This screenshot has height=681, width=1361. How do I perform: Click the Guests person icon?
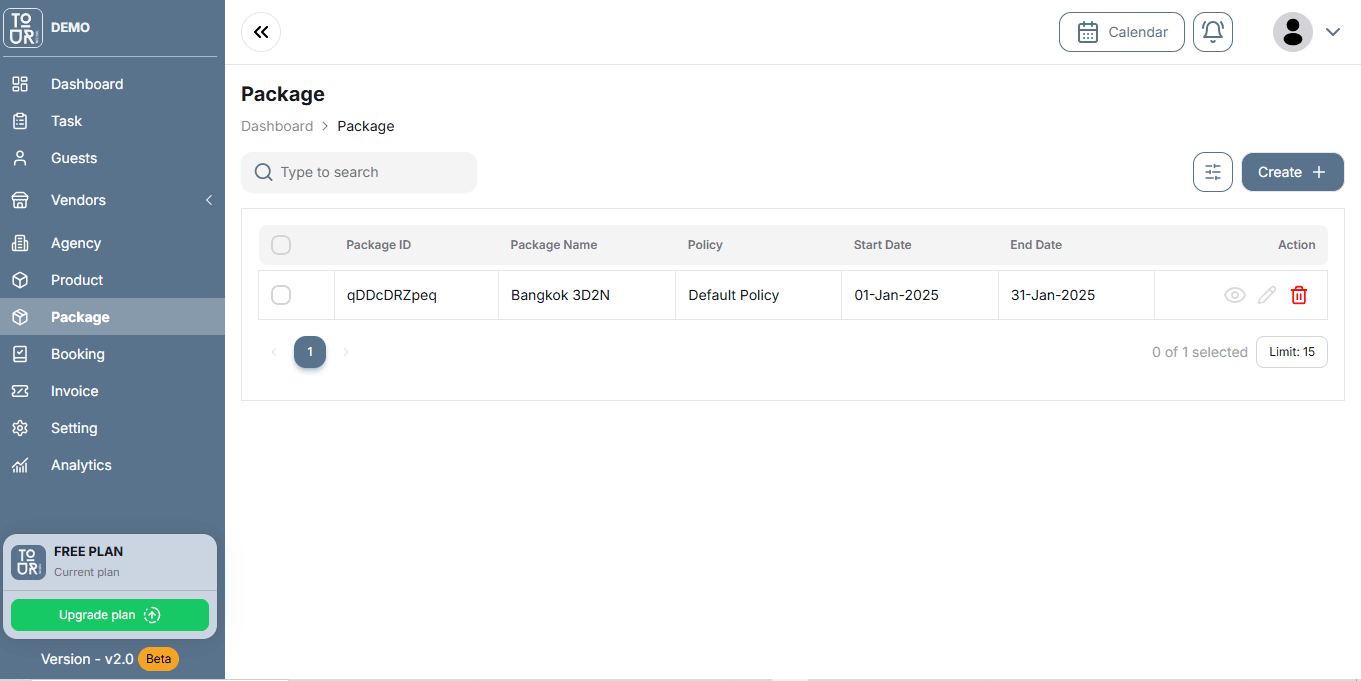[x=20, y=158]
